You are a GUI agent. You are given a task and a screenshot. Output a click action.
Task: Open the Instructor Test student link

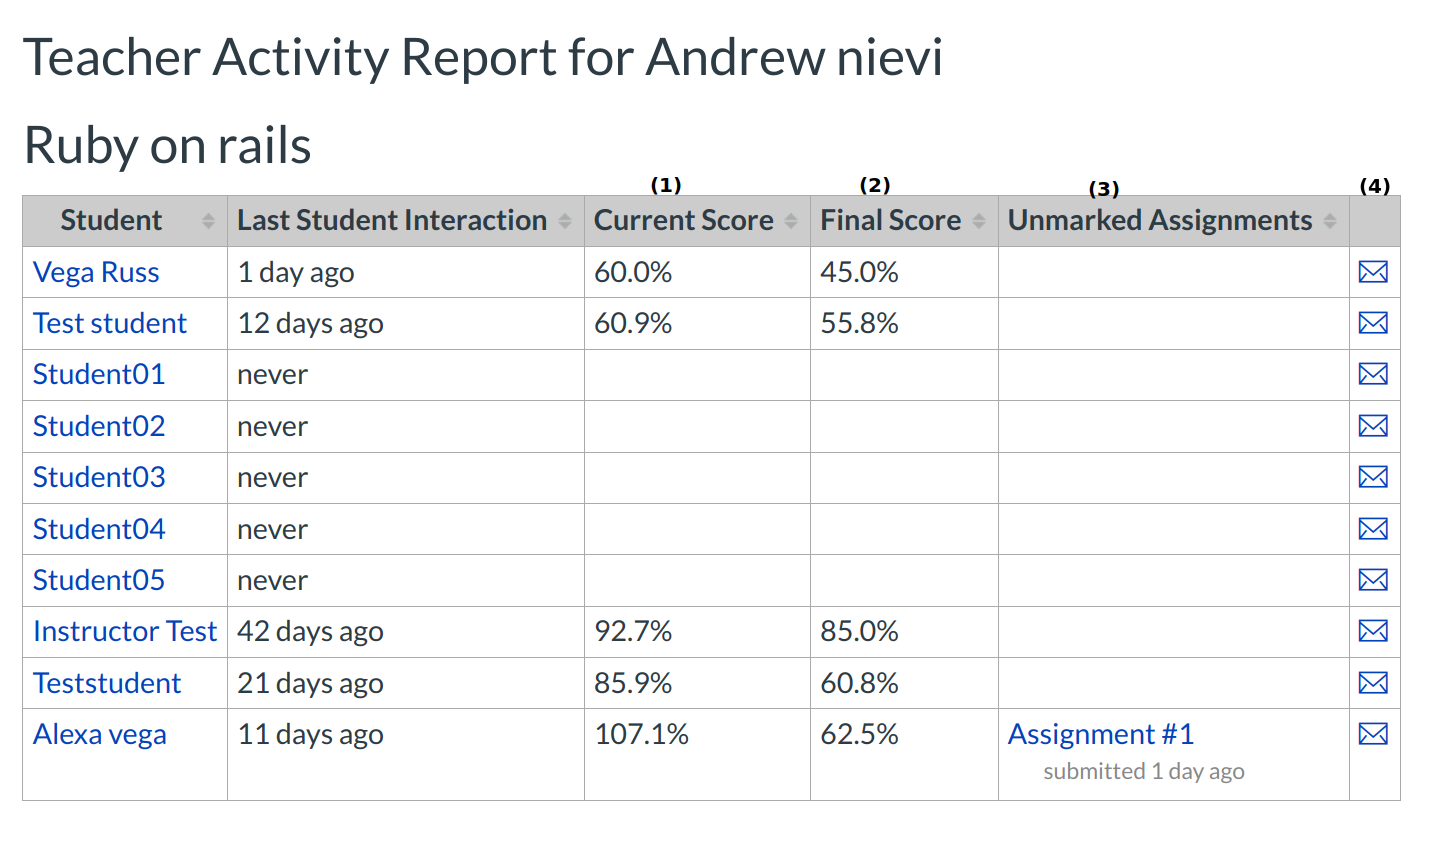coord(125,631)
